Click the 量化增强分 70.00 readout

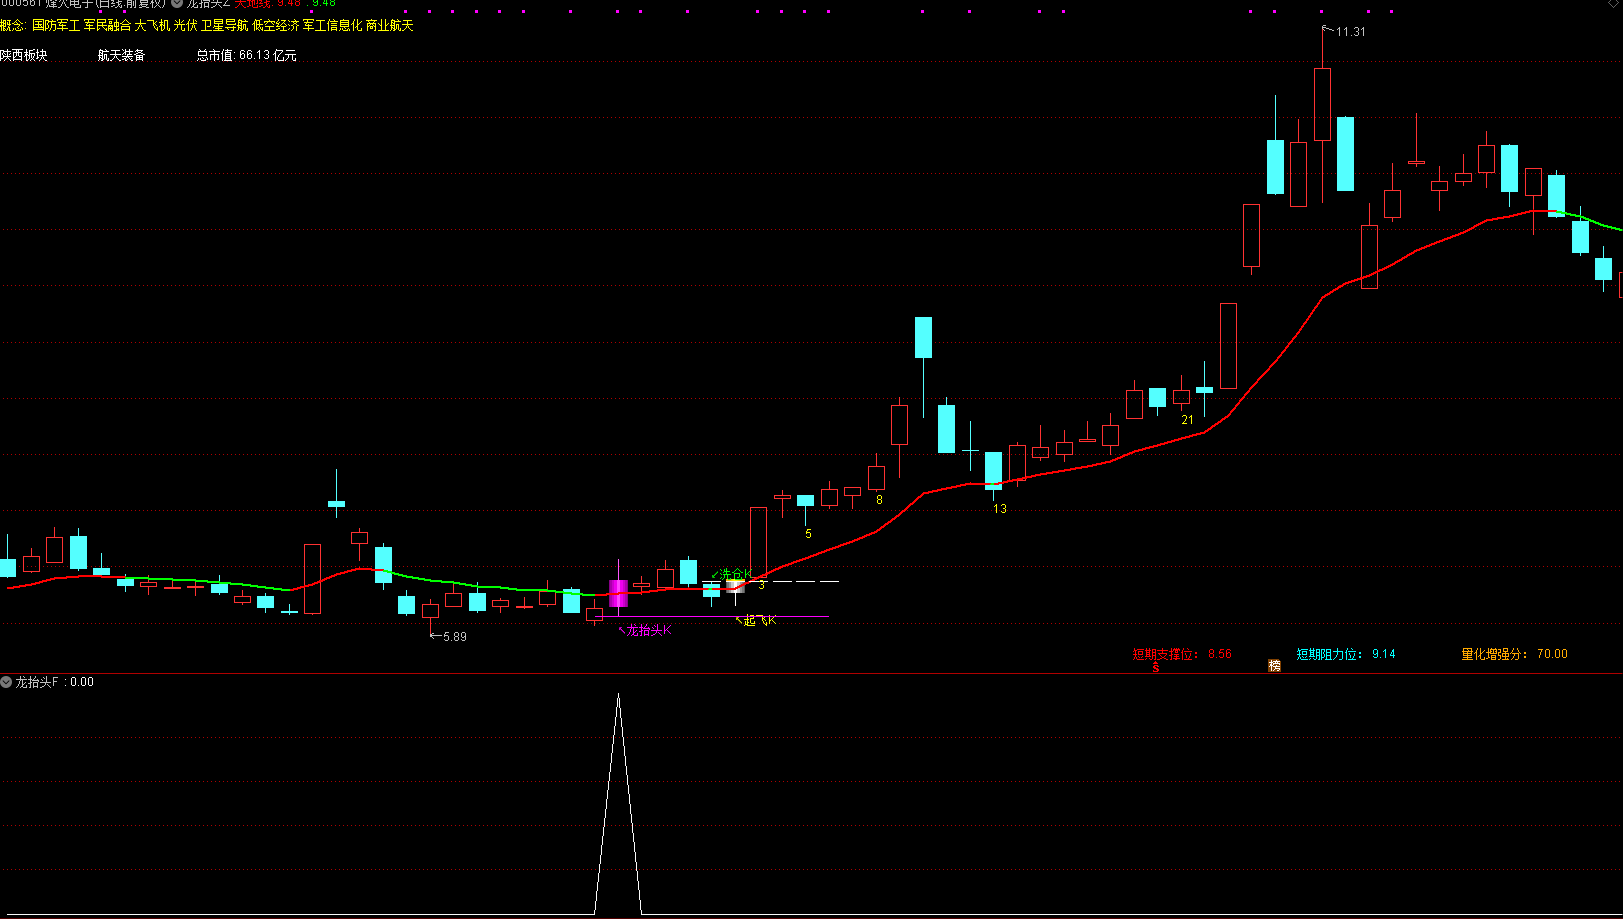click(1514, 654)
